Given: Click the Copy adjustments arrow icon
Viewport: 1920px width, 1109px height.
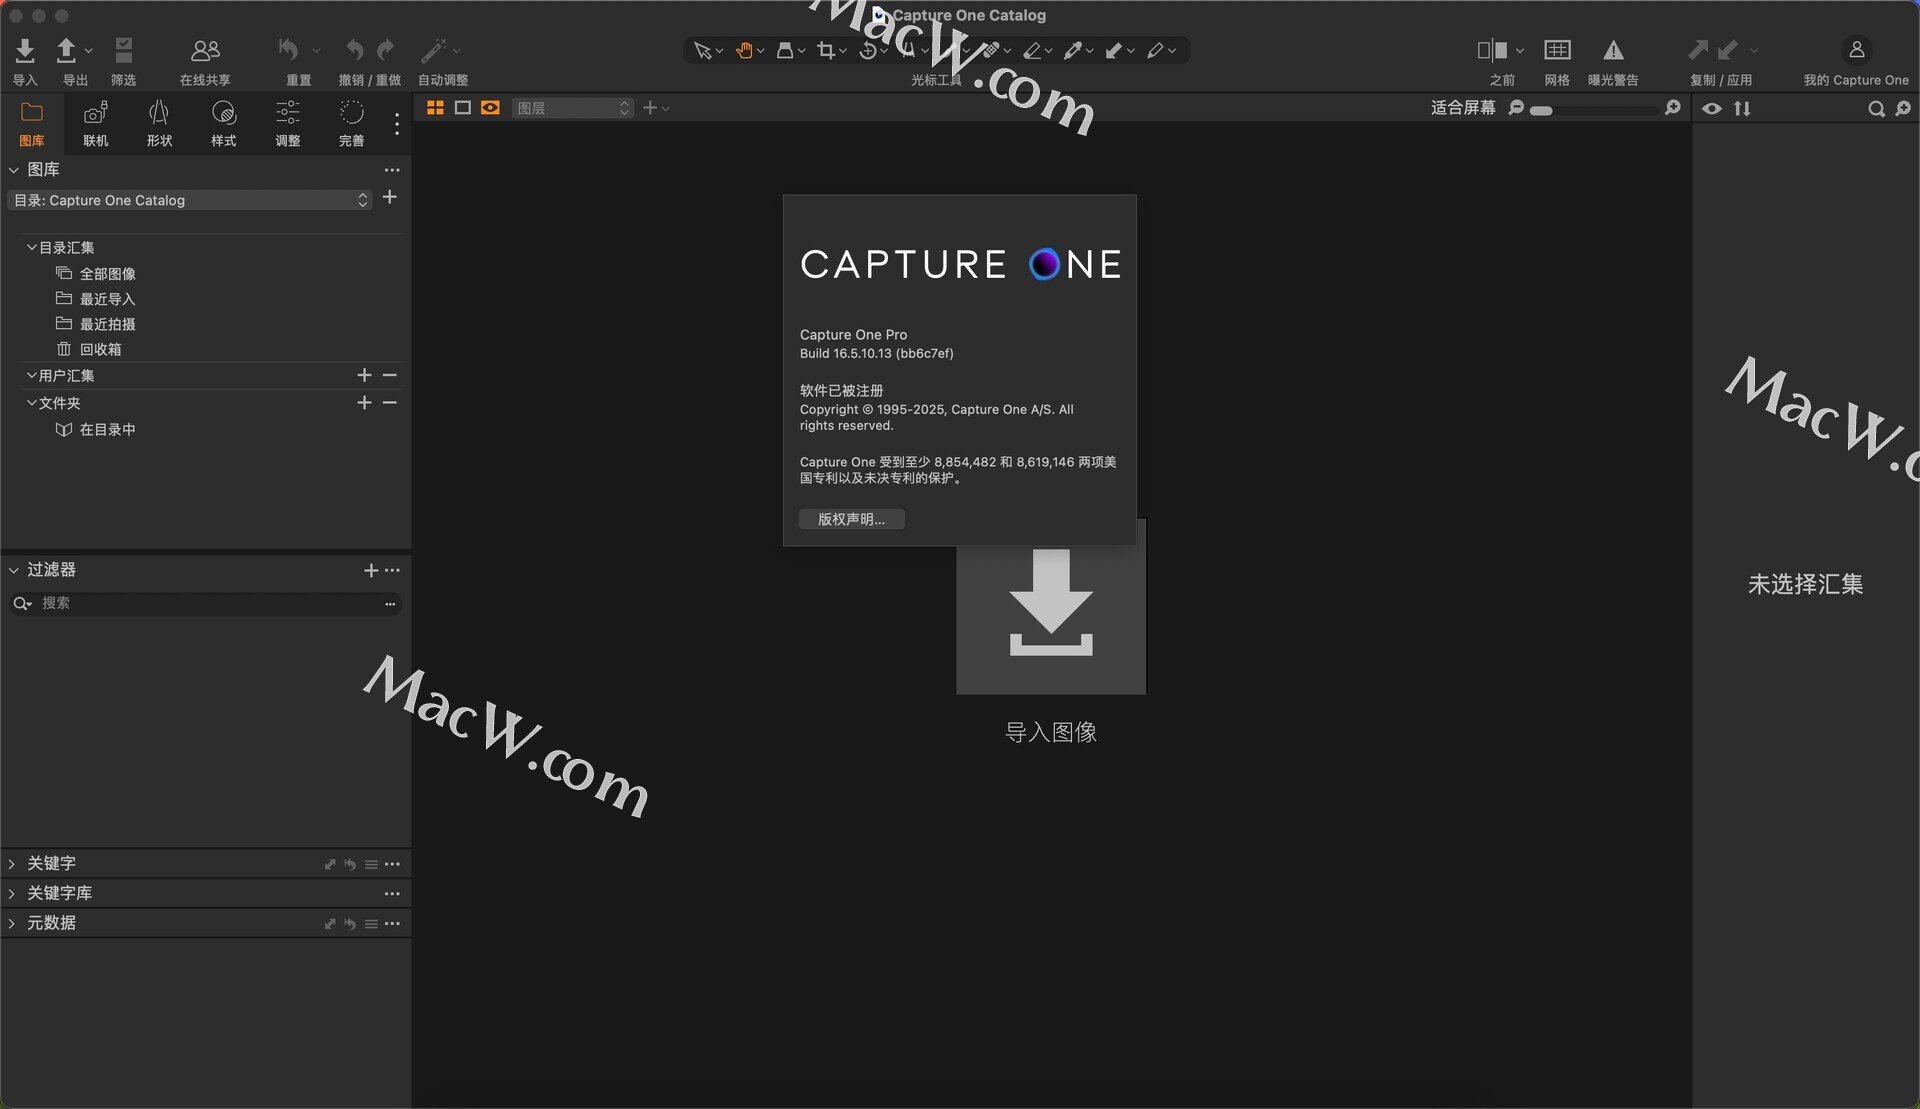Looking at the screenshot, I should pos(1698,50).
